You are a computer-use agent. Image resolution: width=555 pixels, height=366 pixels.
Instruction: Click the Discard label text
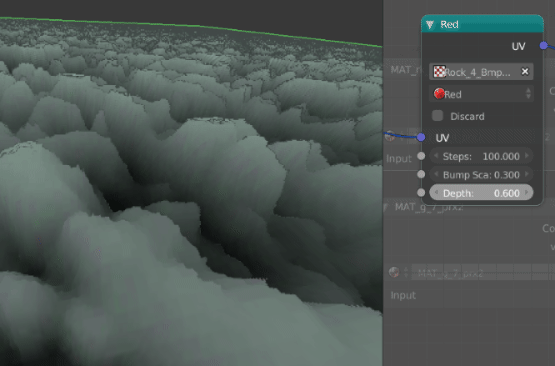tap(467, 116)
